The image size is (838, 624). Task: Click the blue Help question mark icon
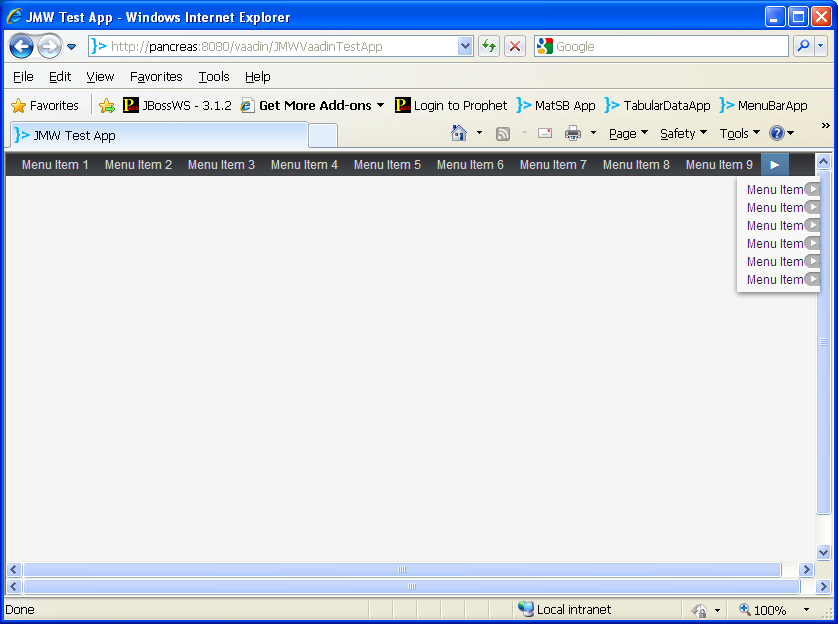pos(776,133)
